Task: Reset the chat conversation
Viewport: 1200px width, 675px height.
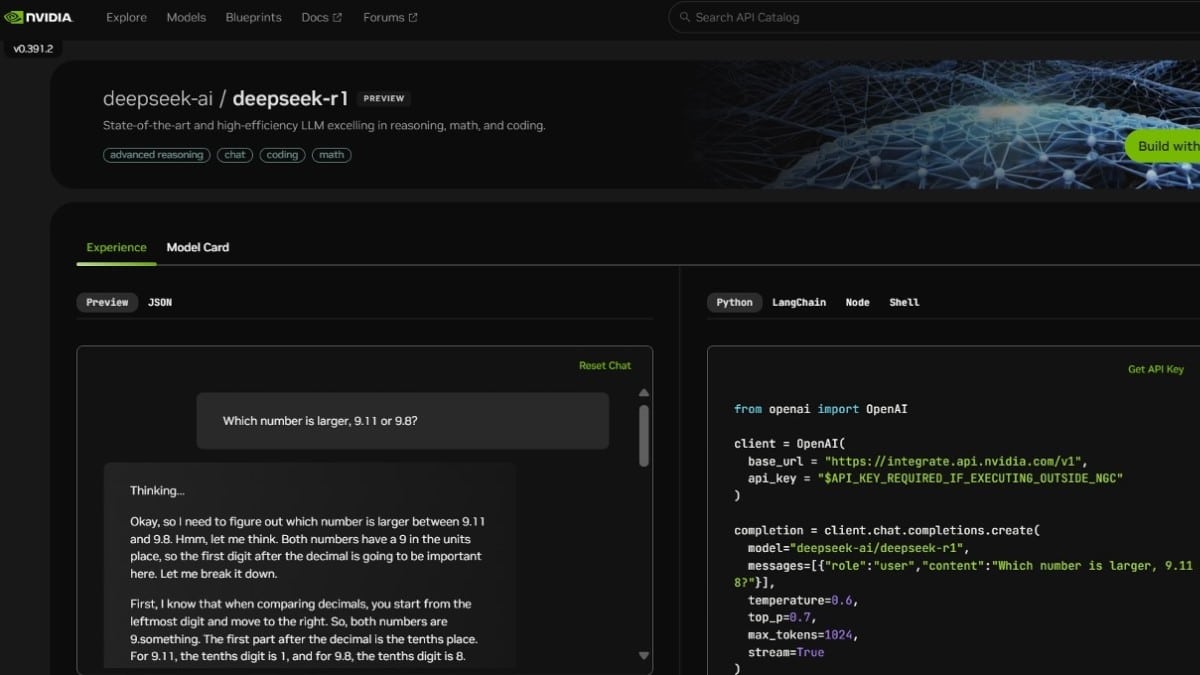Action: 605,365
